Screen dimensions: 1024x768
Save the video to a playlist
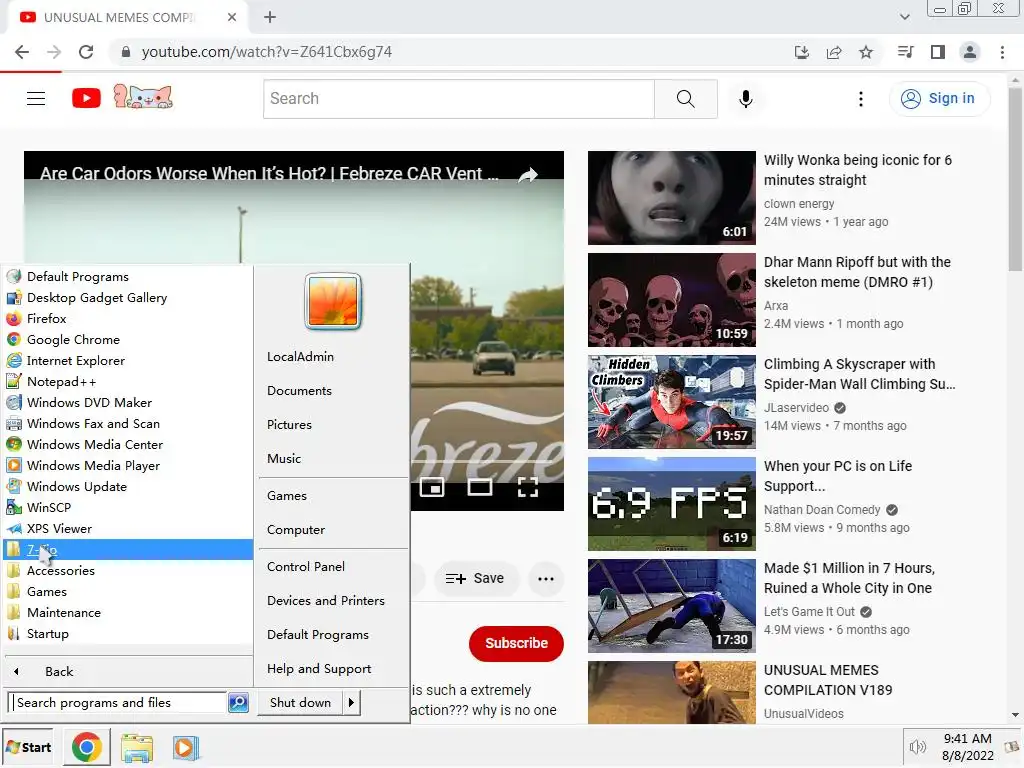475,579
